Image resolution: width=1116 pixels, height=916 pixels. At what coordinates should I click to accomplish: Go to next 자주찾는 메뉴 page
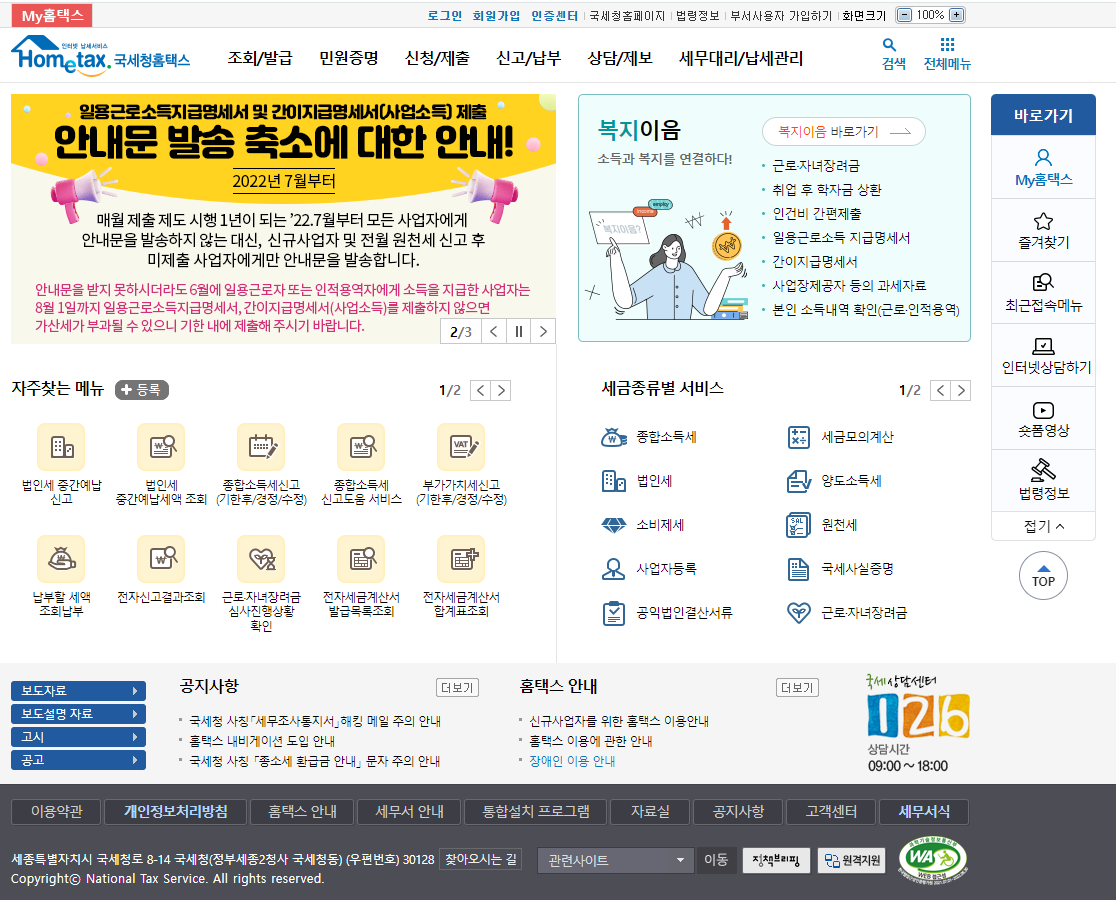pyautogui.click(x=501, y=391)
